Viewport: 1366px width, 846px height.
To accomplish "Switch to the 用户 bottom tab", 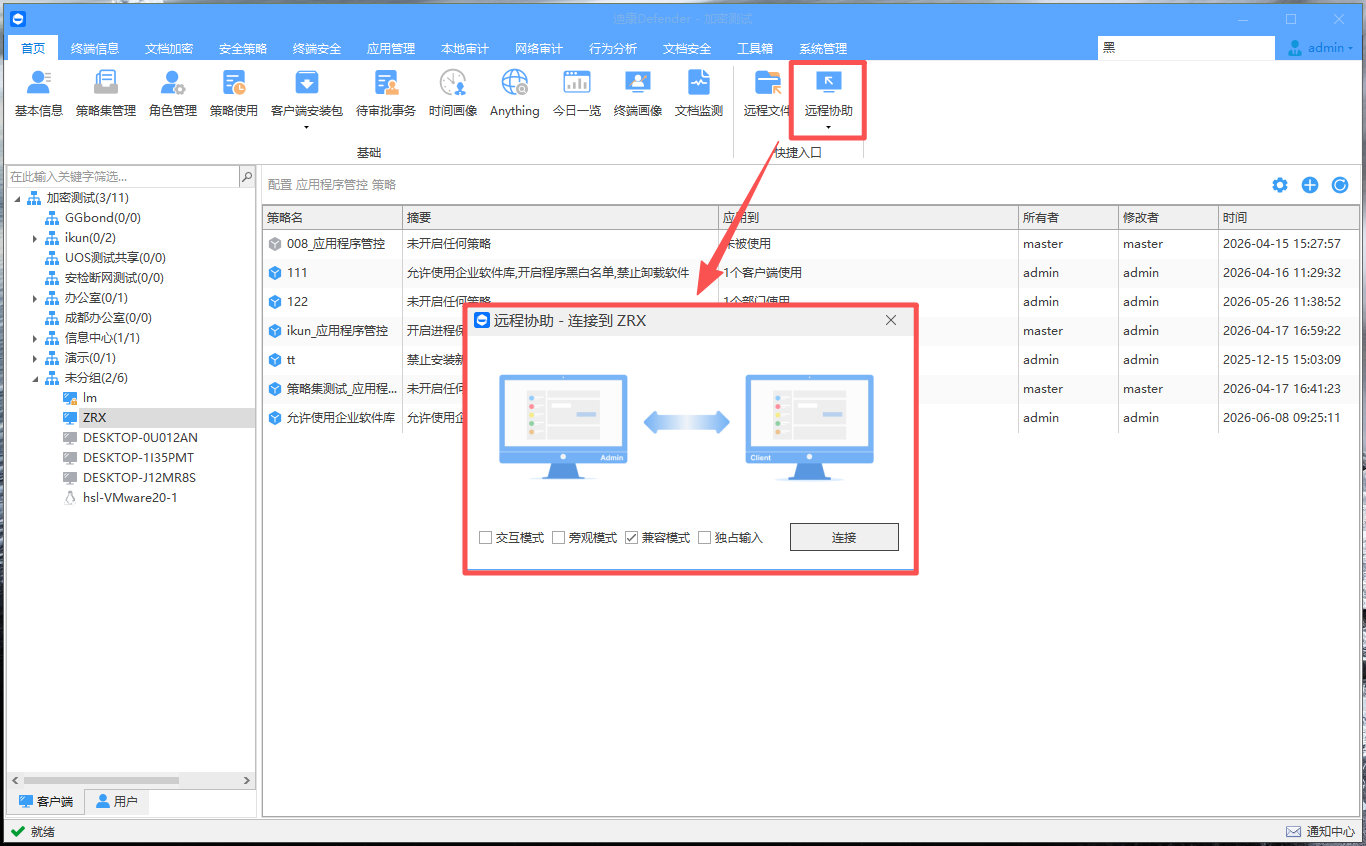I will click(116, 801).
